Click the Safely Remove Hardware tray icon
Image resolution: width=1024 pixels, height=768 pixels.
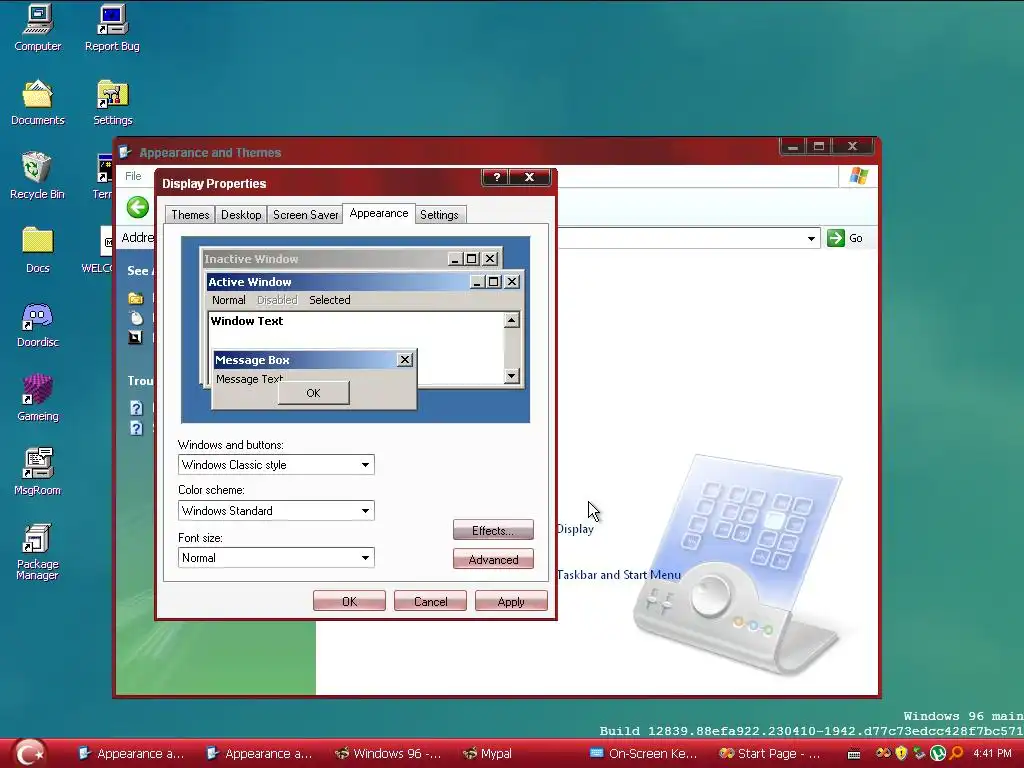click(920, 754)
